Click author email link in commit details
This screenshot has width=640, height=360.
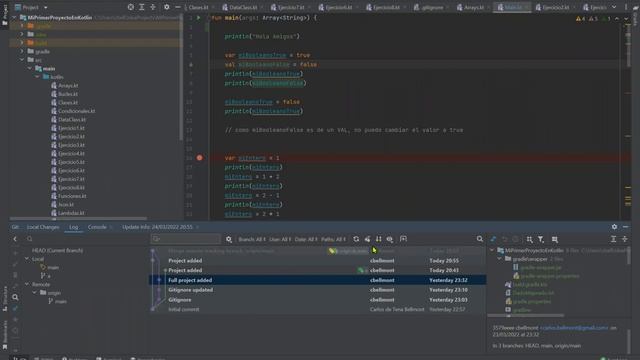click(574, 328)
